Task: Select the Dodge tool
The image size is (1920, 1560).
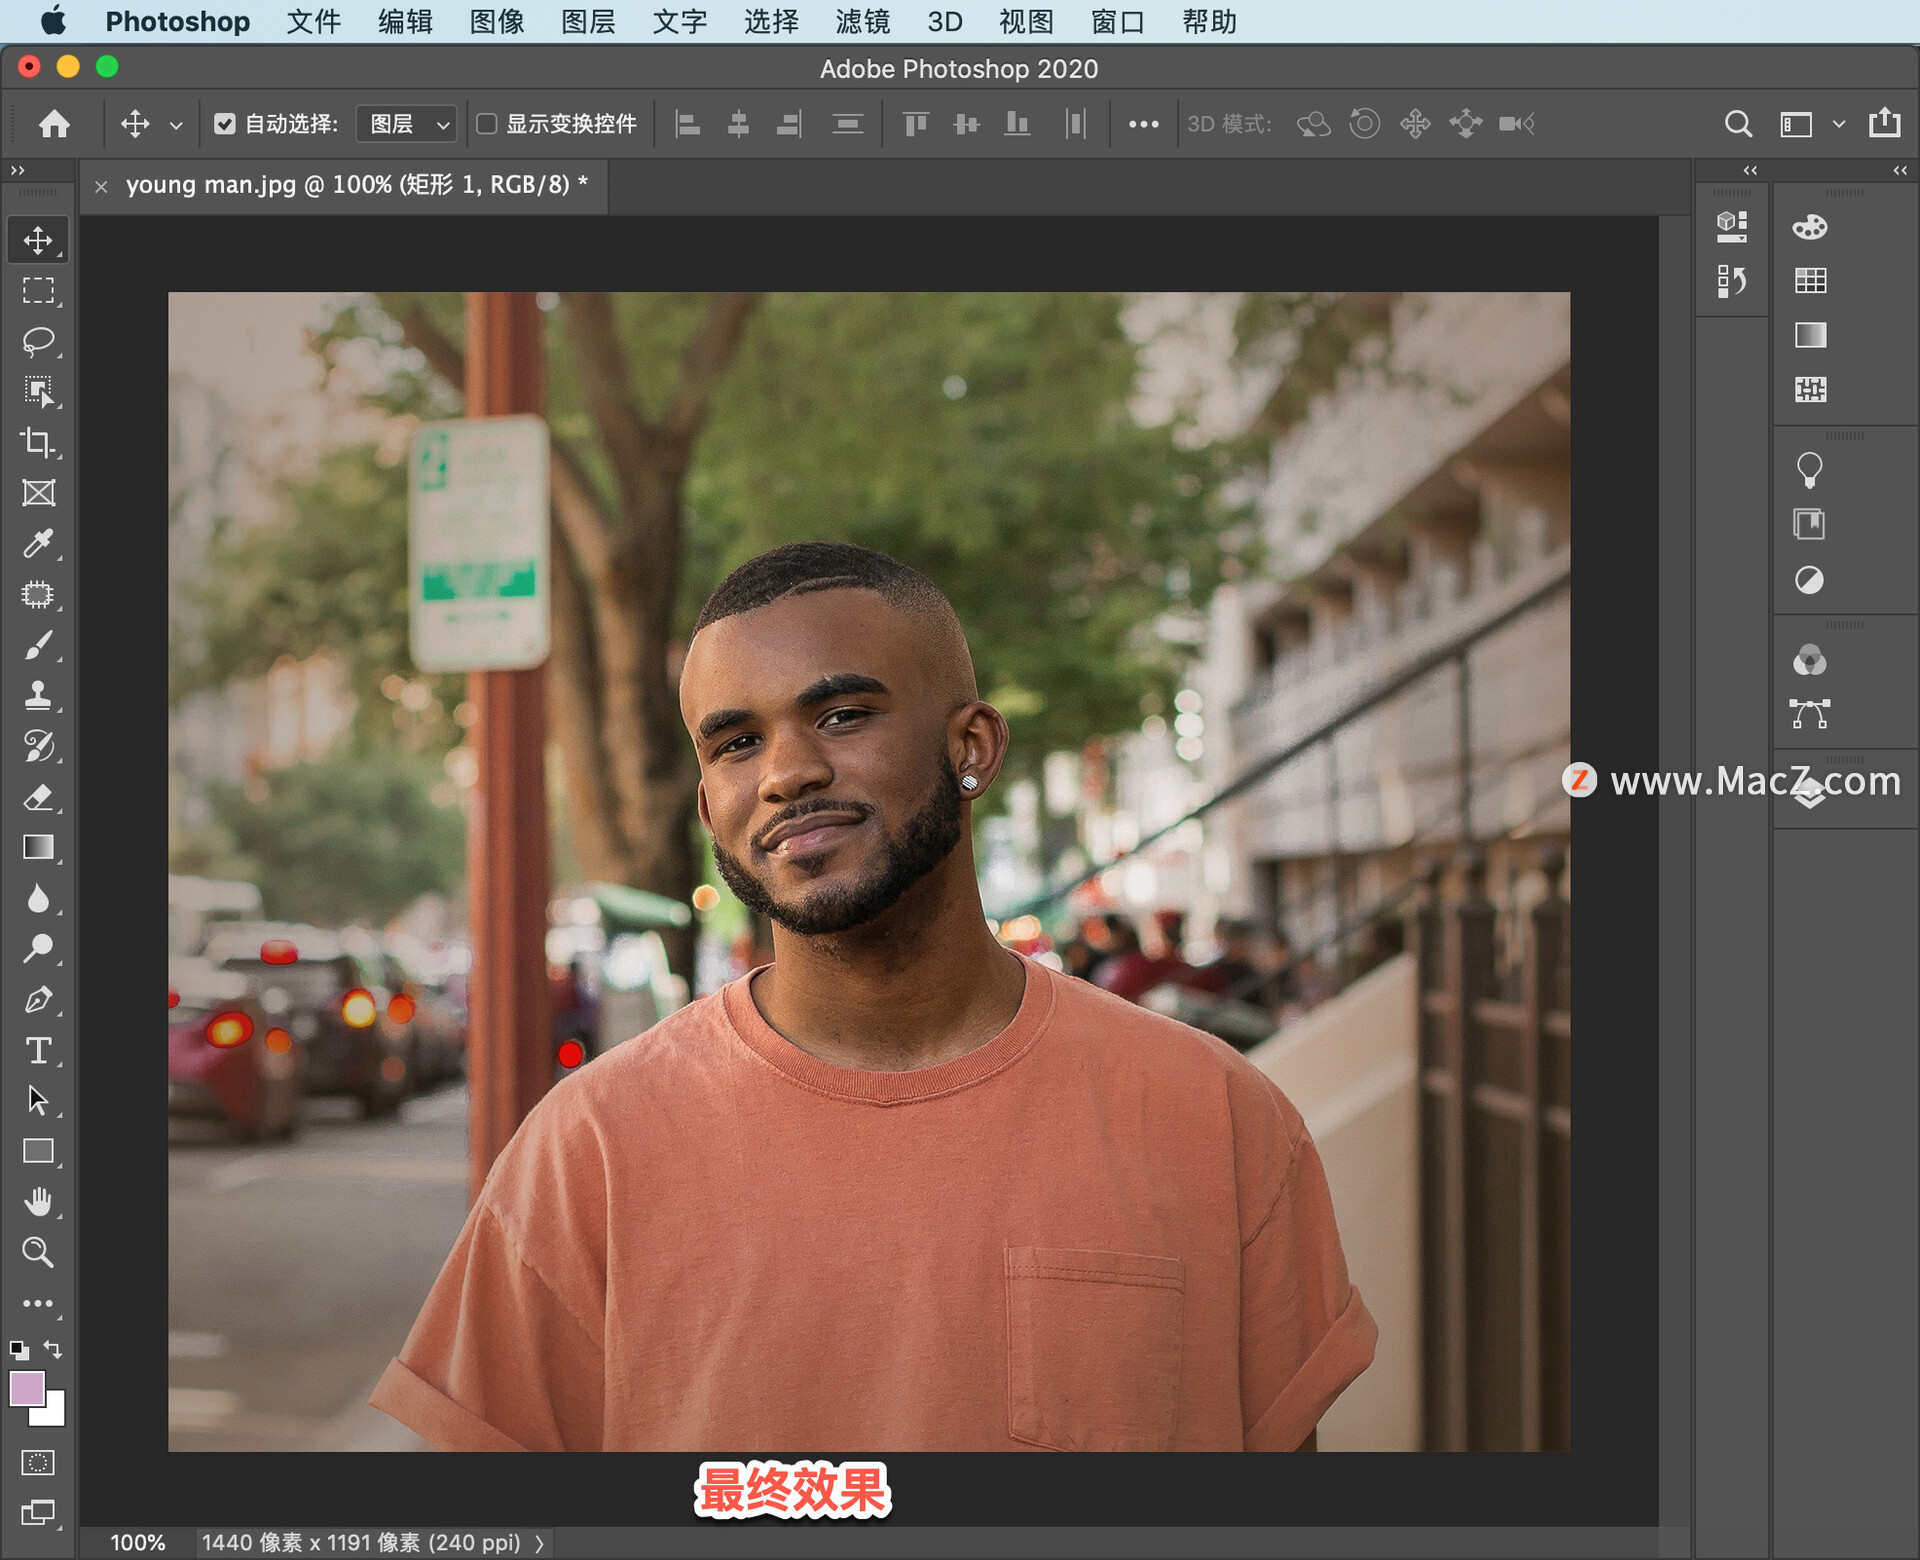Action: click(38, 948)
